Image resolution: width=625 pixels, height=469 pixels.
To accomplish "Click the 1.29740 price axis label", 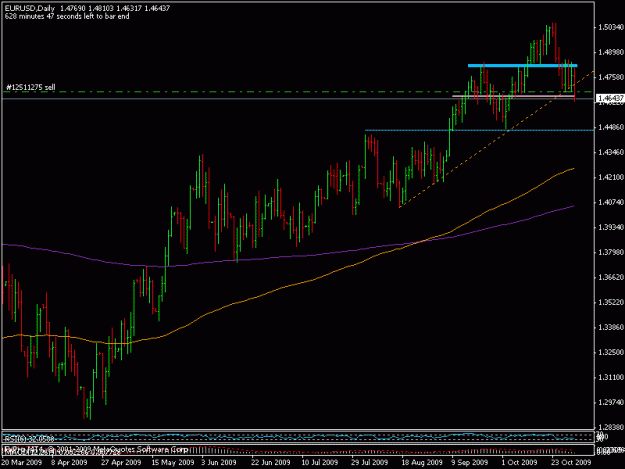I will pyautogui.click(x=611, y=402).
